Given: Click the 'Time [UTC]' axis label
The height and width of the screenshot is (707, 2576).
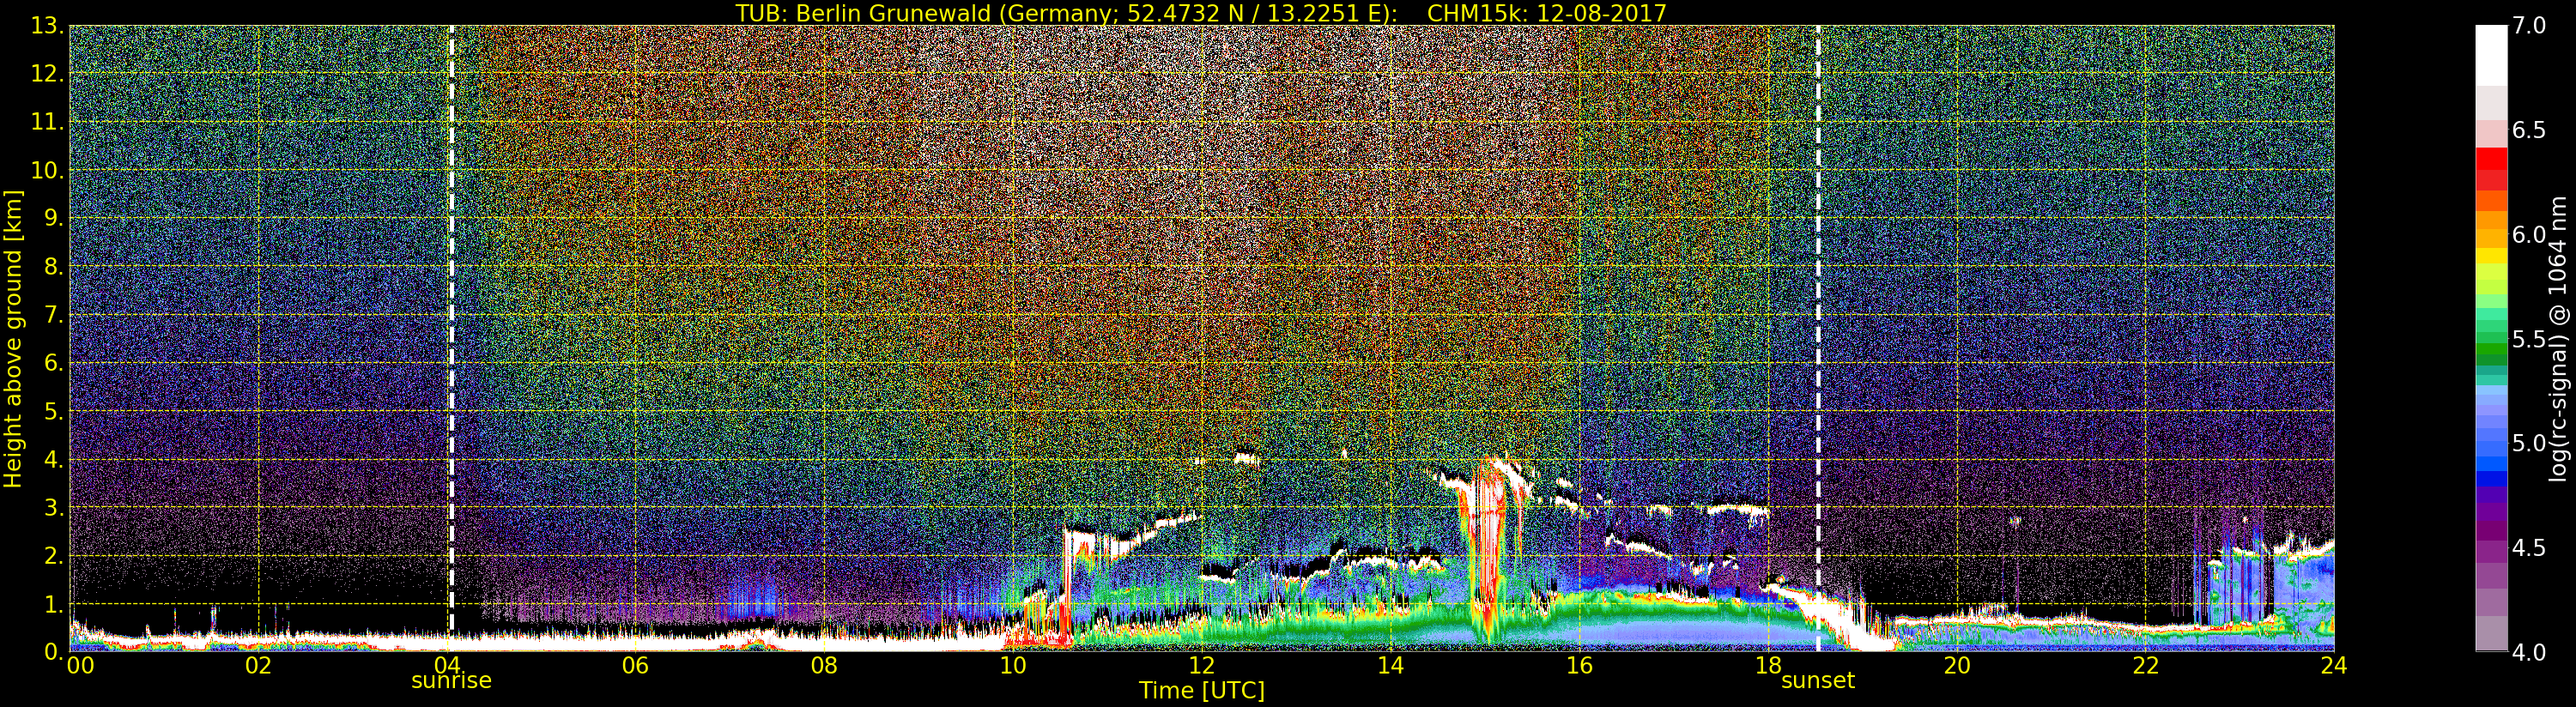Looking at the screenshot, I should [1202, 690].
